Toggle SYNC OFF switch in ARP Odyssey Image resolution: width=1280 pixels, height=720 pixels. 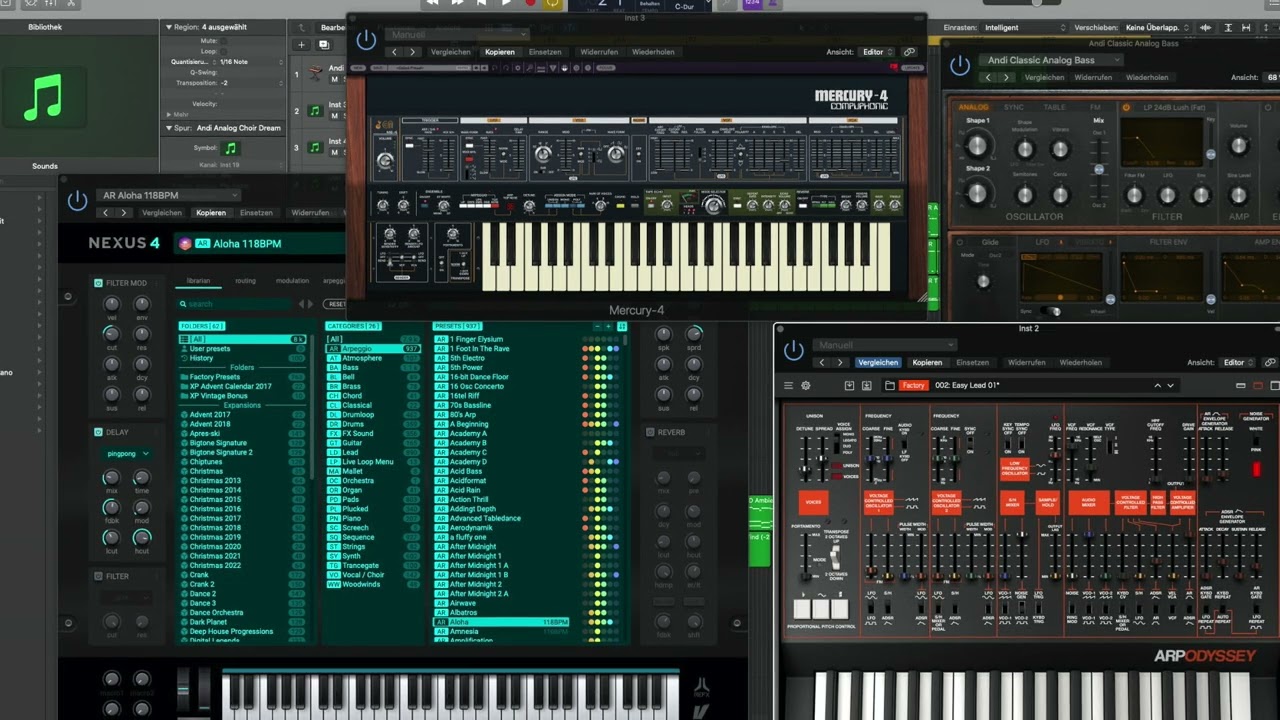pyautogui.click(x=970, y=443)
